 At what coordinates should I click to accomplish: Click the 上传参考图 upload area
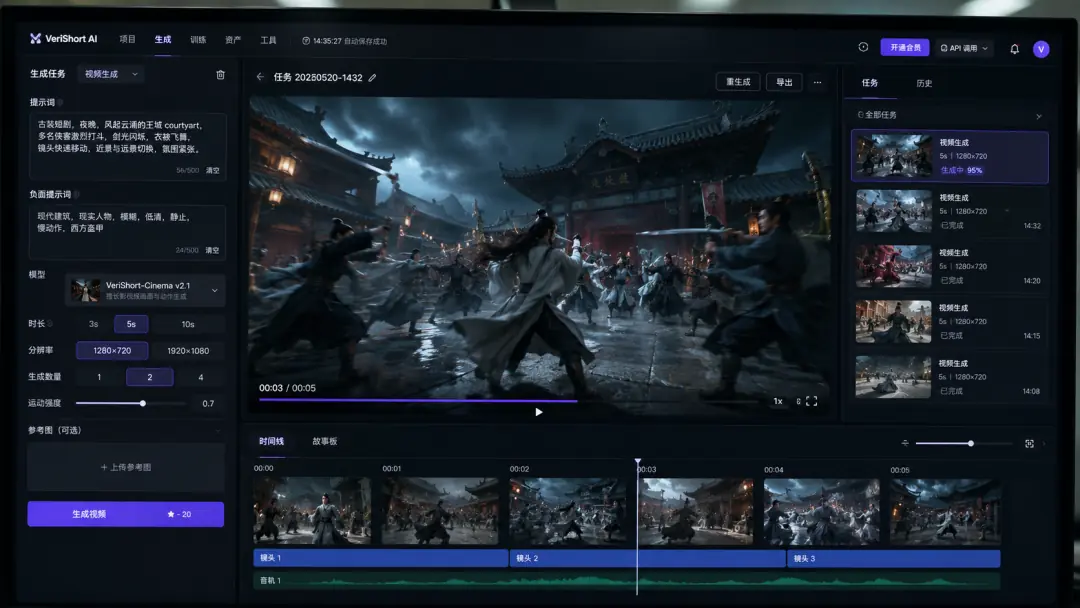126,467
